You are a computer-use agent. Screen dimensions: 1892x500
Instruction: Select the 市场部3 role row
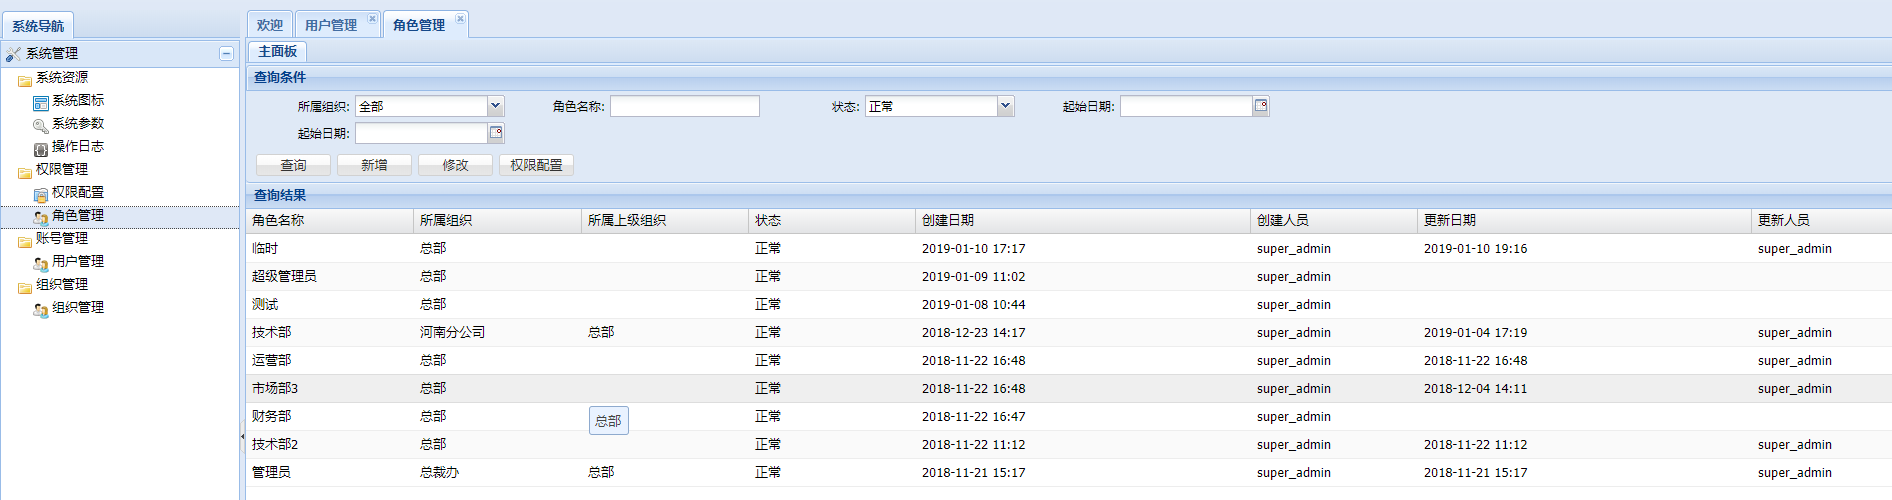(x=1069, y=388)
